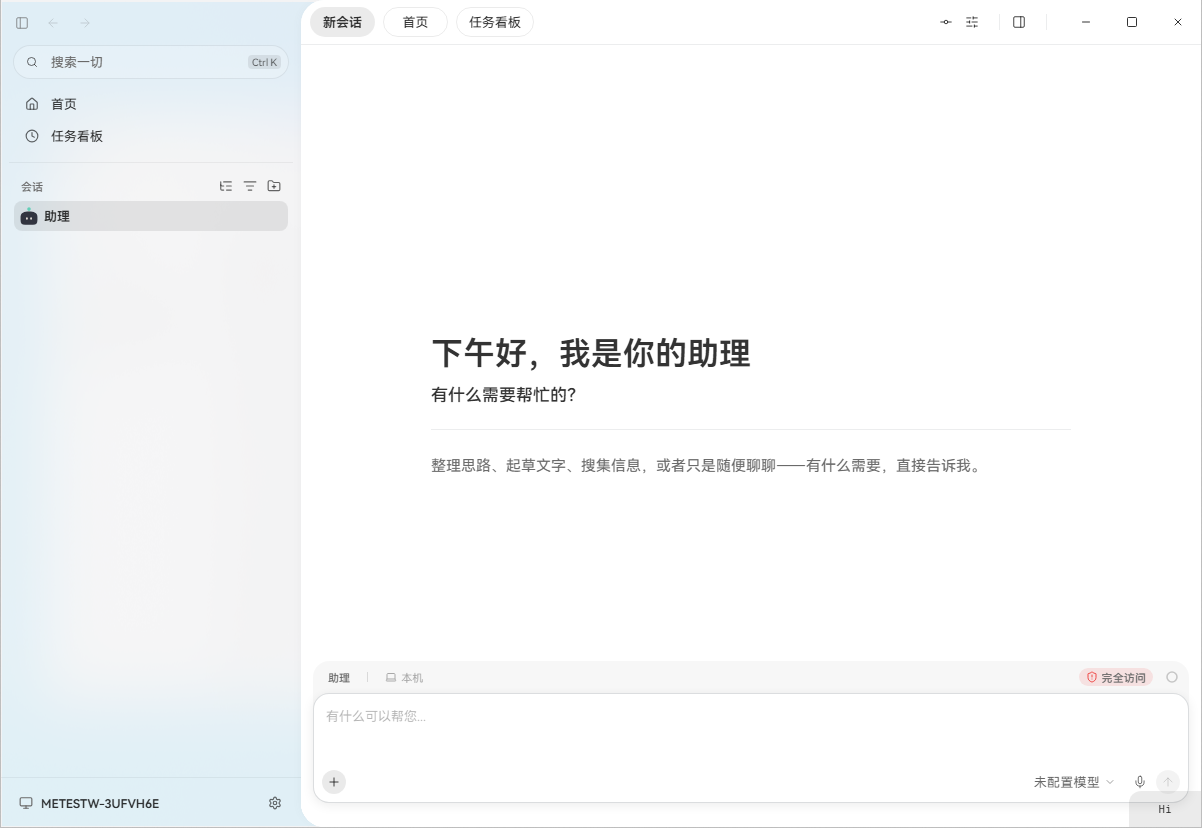
Task: Switch to the 新会话 tab
Action: pos(342,22)
